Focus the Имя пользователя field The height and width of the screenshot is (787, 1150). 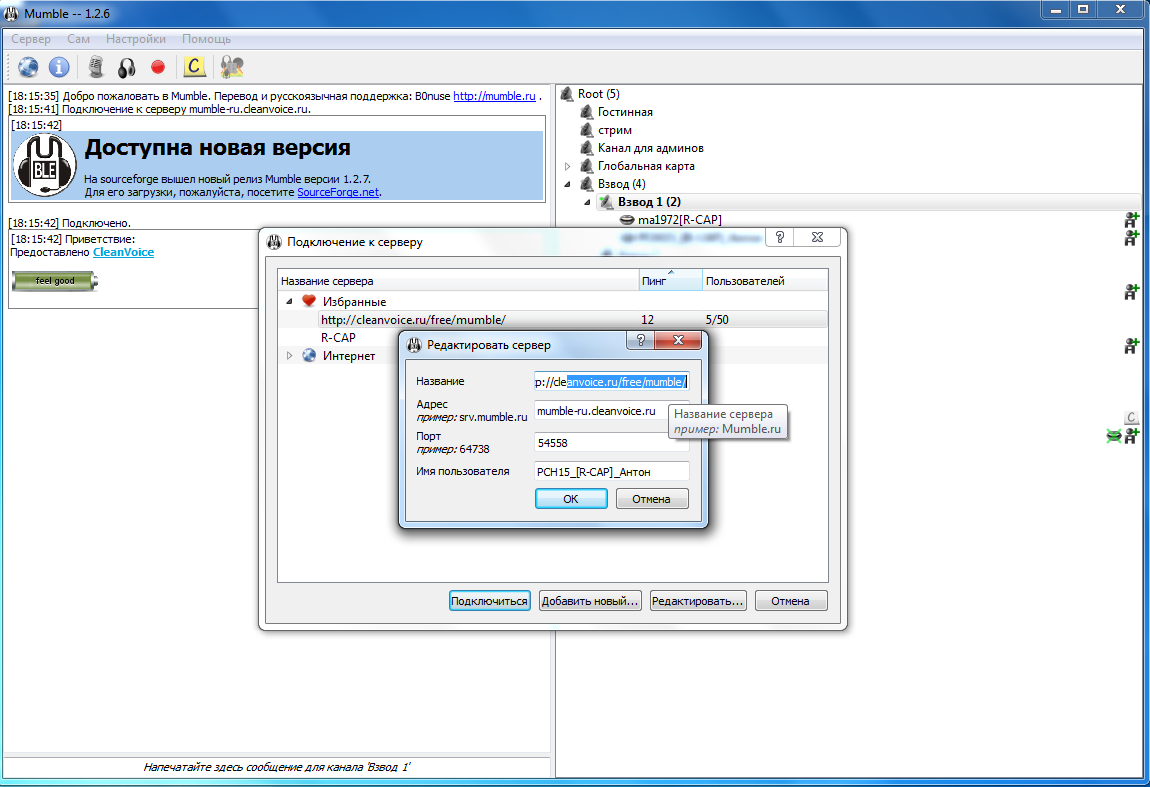[612, 472]
